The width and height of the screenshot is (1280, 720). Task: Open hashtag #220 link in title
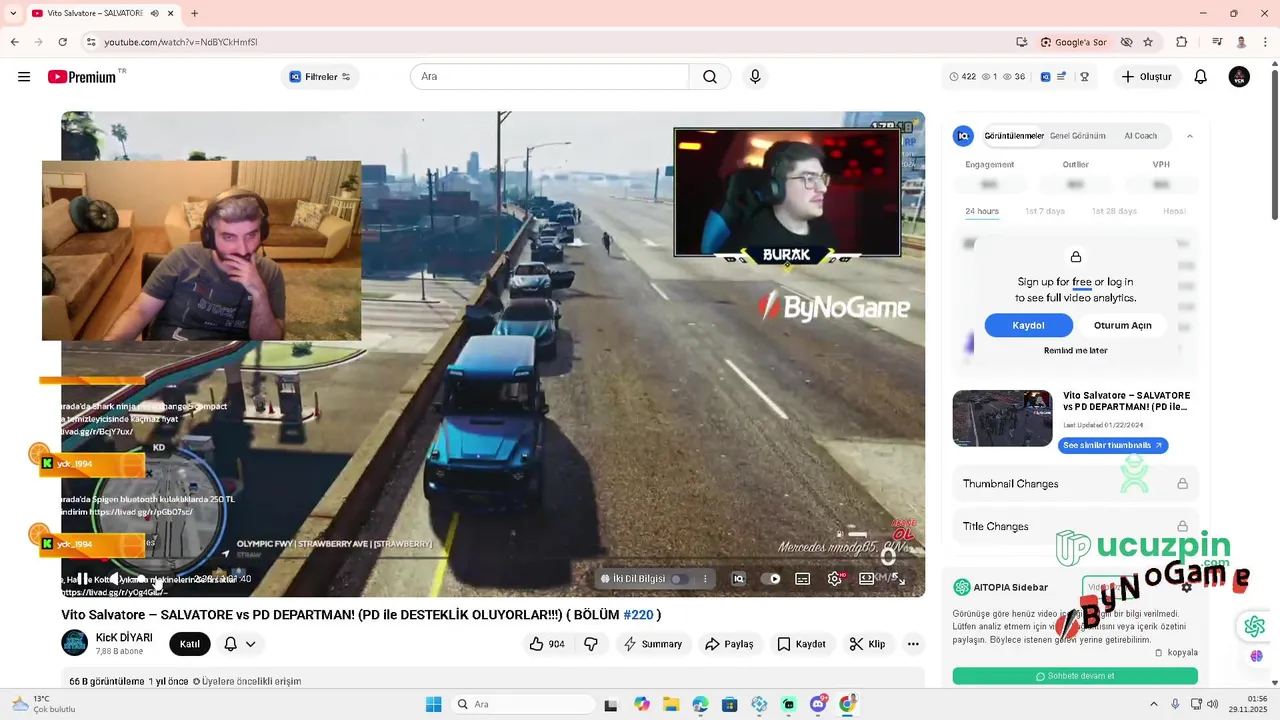pos(638,615)
